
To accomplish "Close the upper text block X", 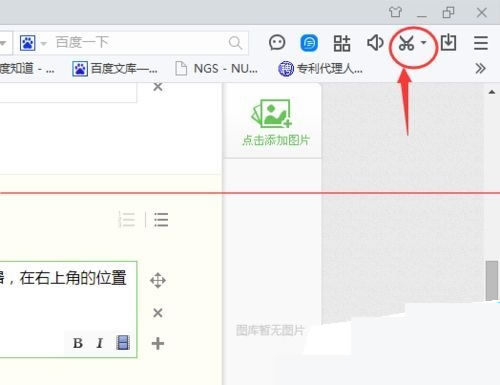I will [x=158, y=87].
